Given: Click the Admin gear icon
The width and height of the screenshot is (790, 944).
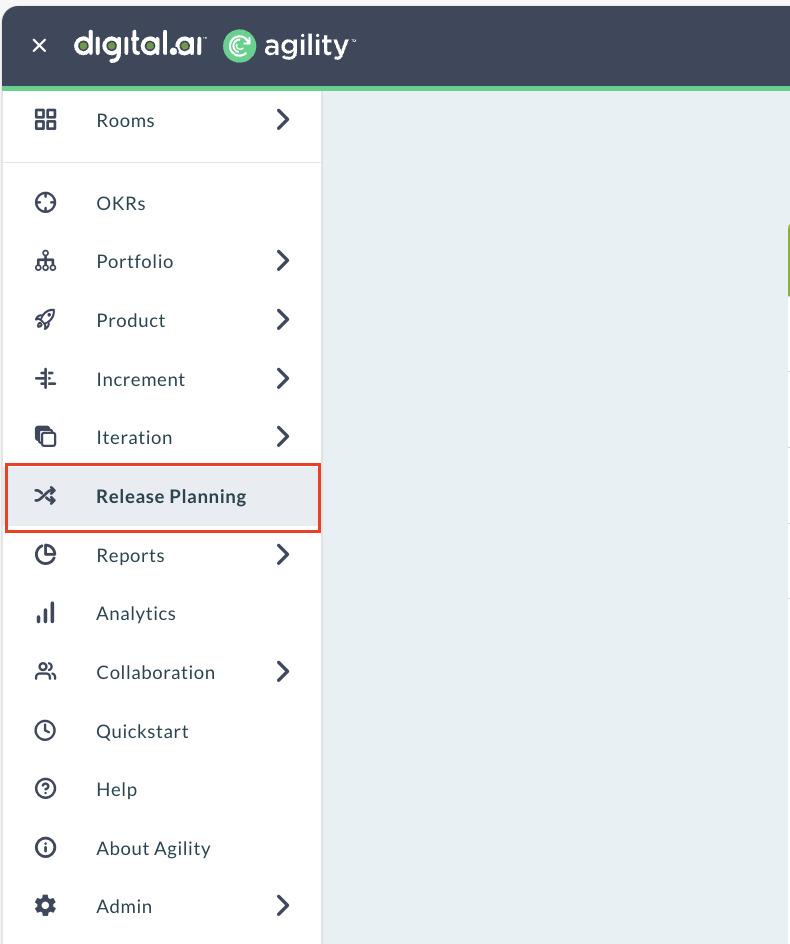Looking at the screenshot, I should tap(45, 906).
